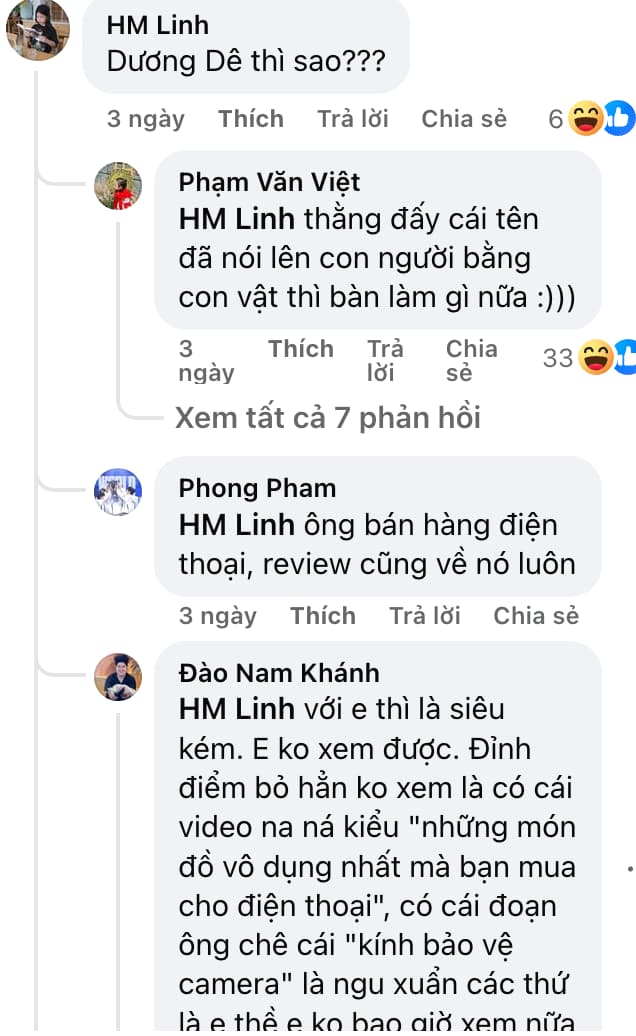Like HM Linh's comment with Thích
636x1036 pixels.
pyautogui.click(x=251, y=119)
